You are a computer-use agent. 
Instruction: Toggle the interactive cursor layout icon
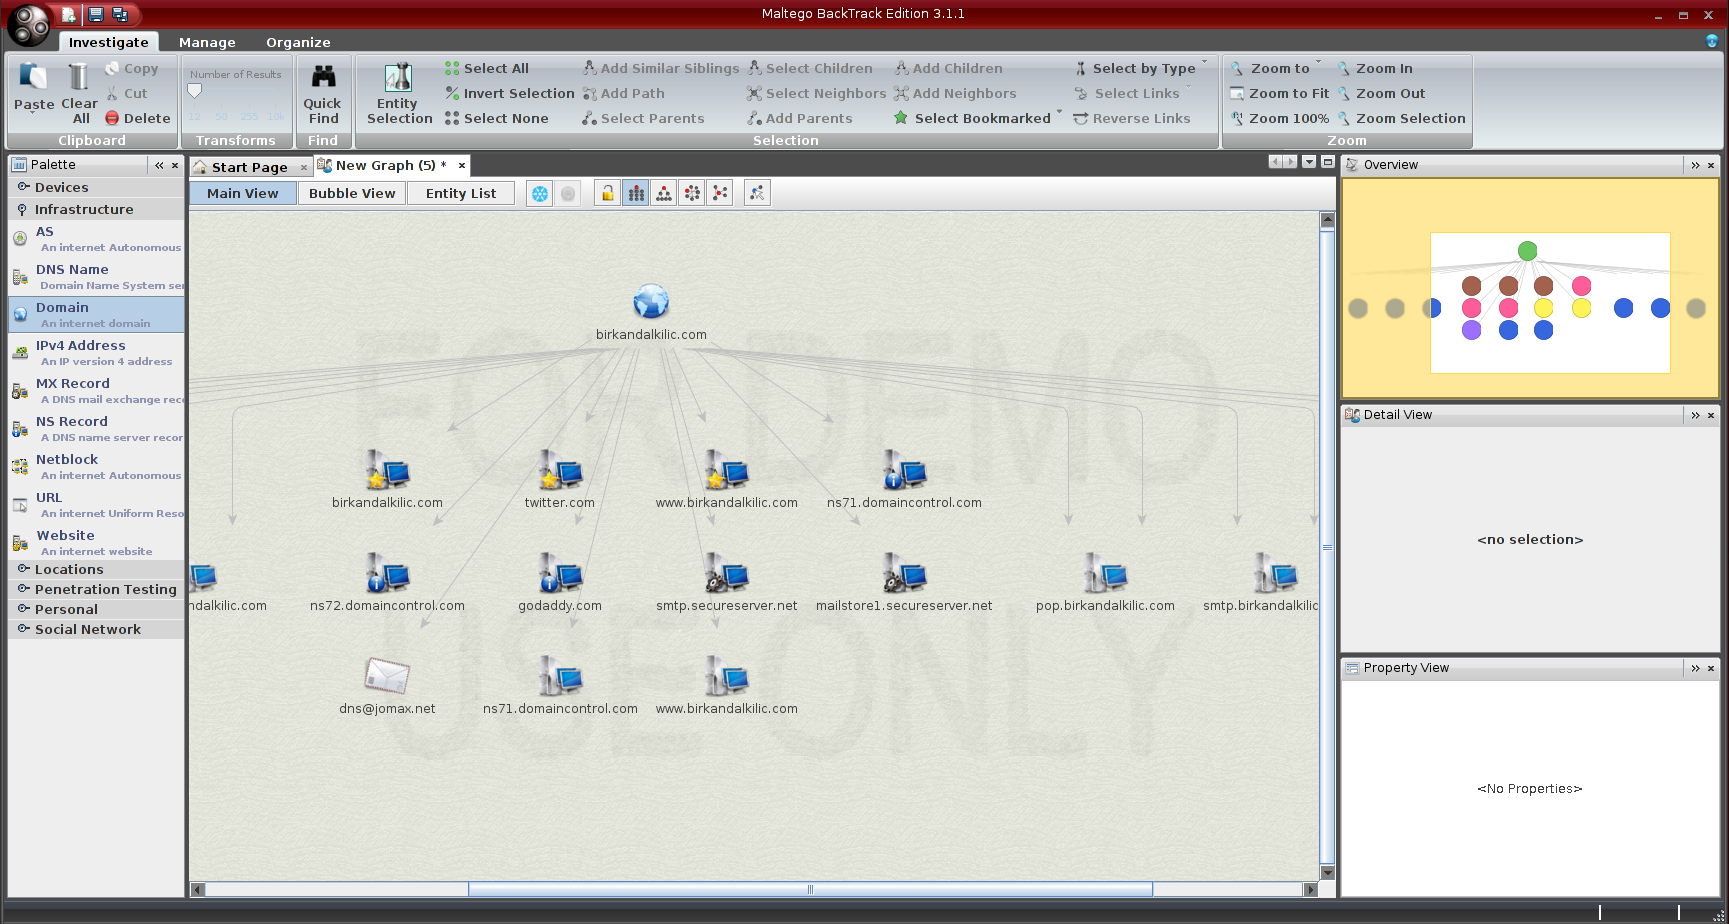tap(757, 193)
